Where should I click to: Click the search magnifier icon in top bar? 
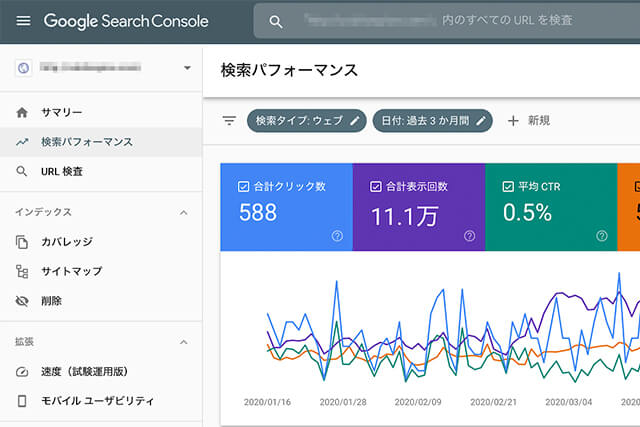(277, 21)
